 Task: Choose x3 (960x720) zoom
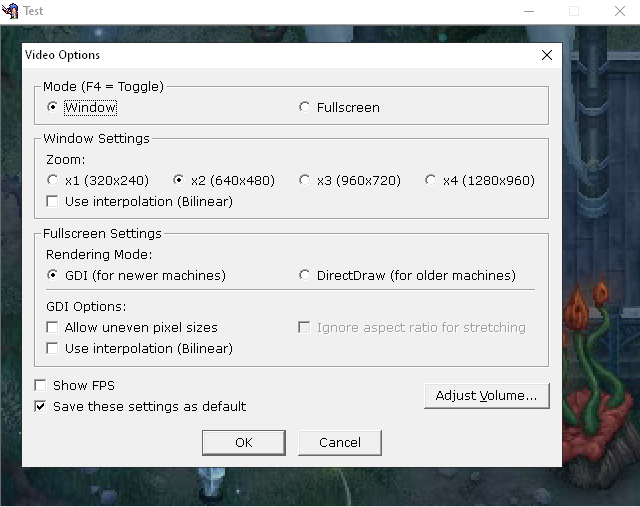(x=304, y=180)
